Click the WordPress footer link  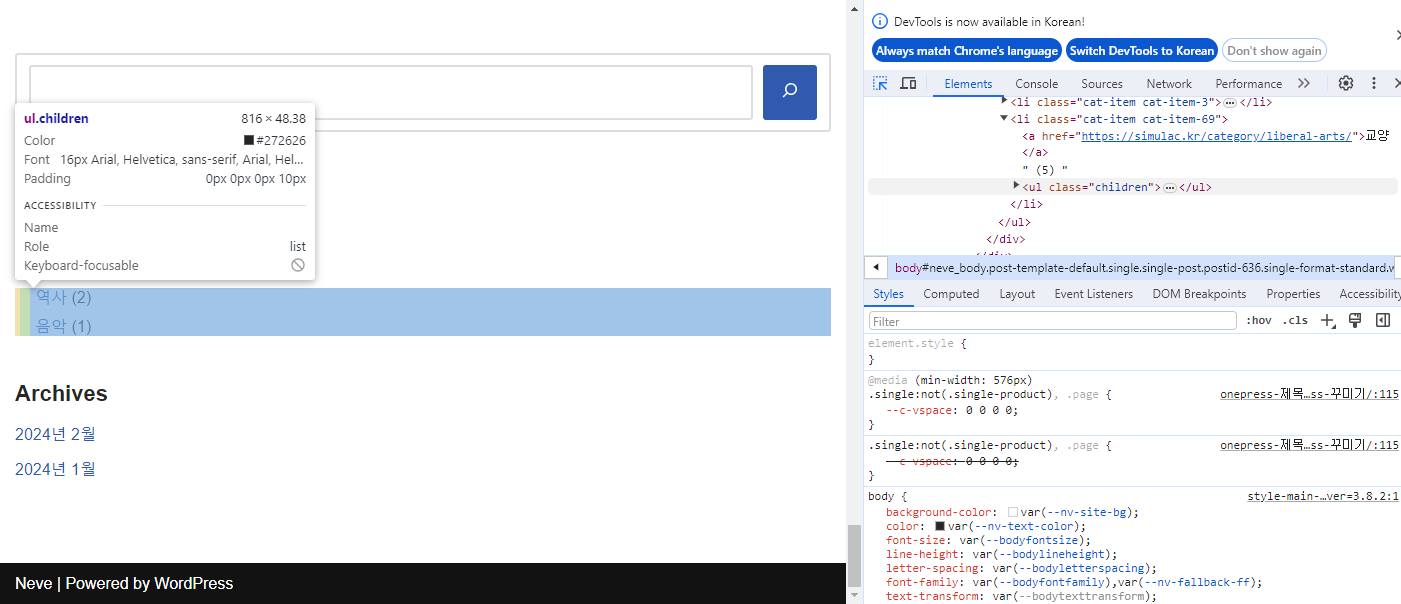pos(193,584)
